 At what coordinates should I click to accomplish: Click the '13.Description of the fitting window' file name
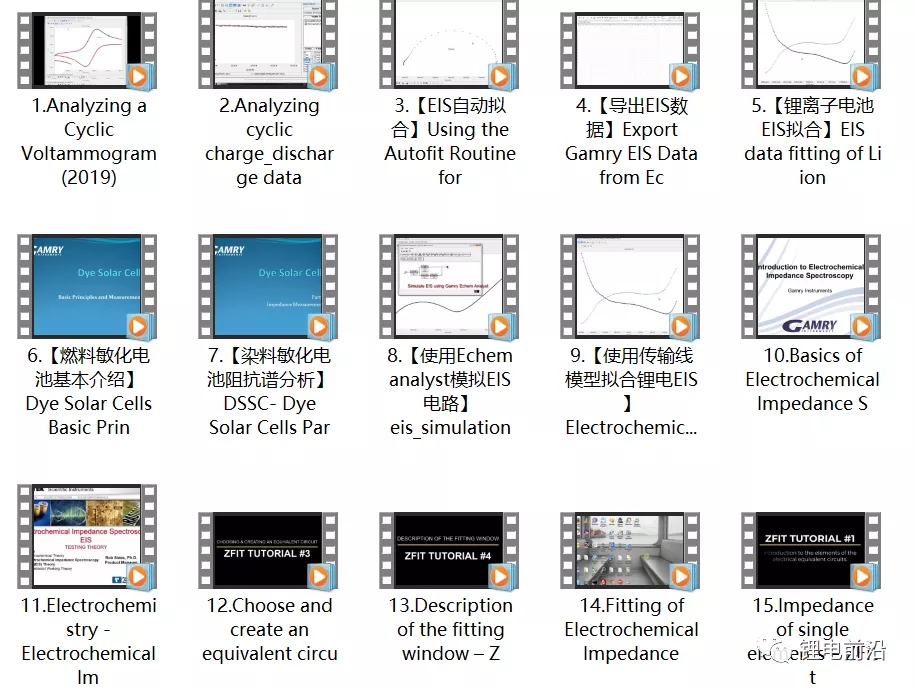point(450,630)
